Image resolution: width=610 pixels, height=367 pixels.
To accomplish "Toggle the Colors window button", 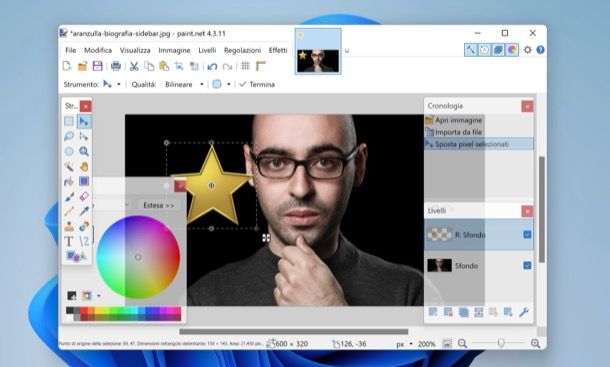I will pos(512,50).
